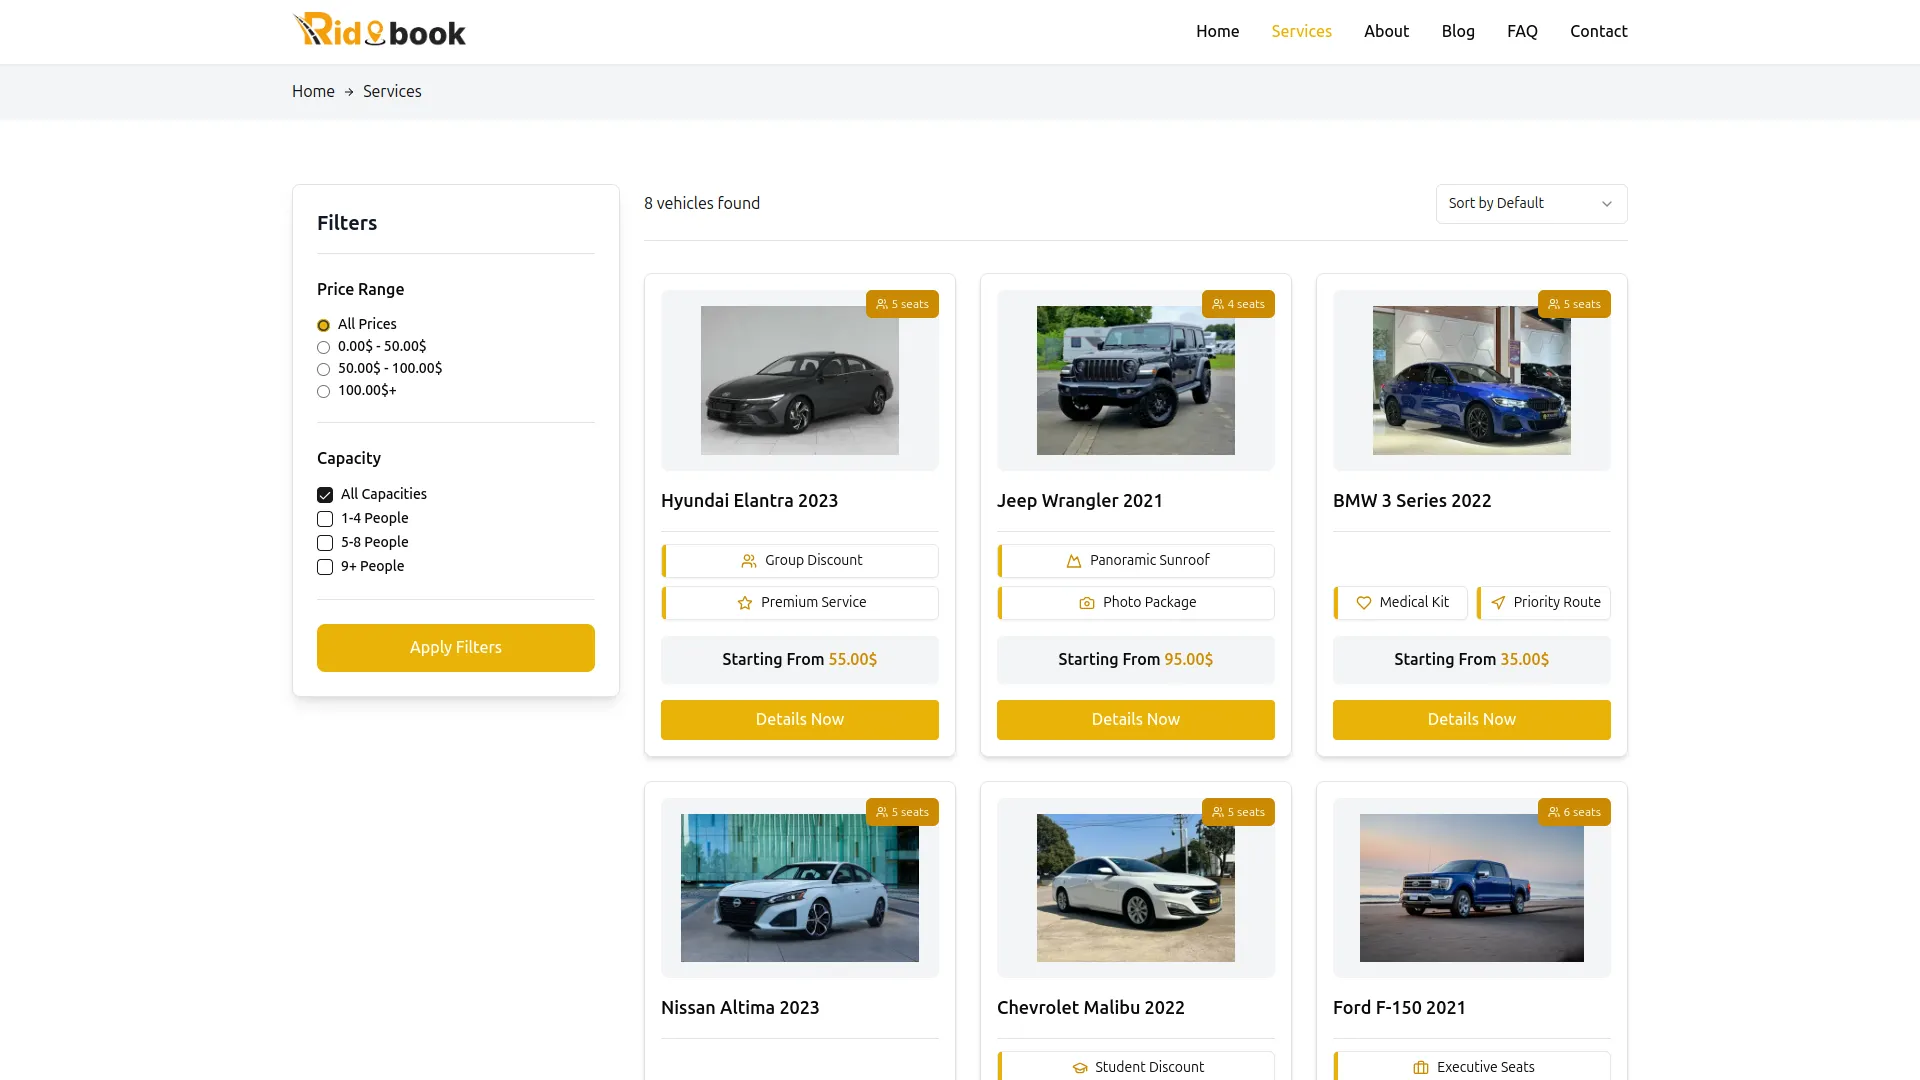Image resolution: width=1920 pixels, height=1080 pixels.
Task: Uncheck the All Capacities option
Action: tap(324, 494)
